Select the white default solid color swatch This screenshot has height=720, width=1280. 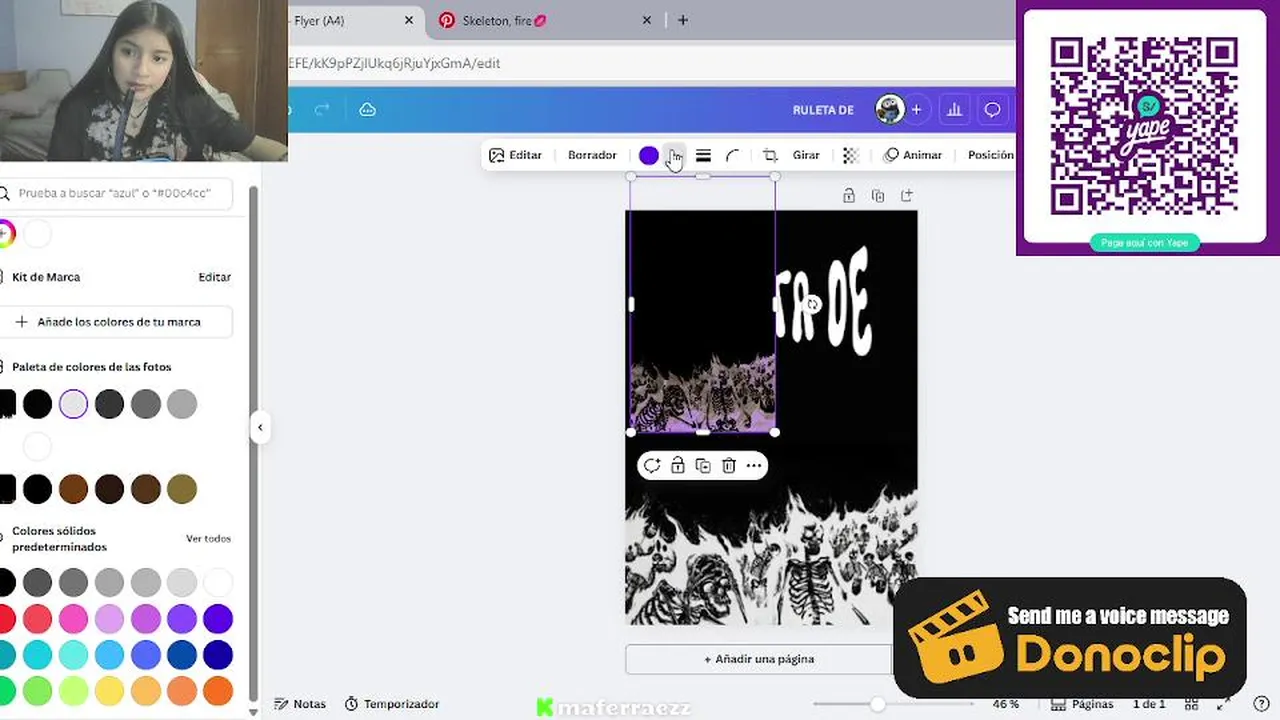coord(218,582)
